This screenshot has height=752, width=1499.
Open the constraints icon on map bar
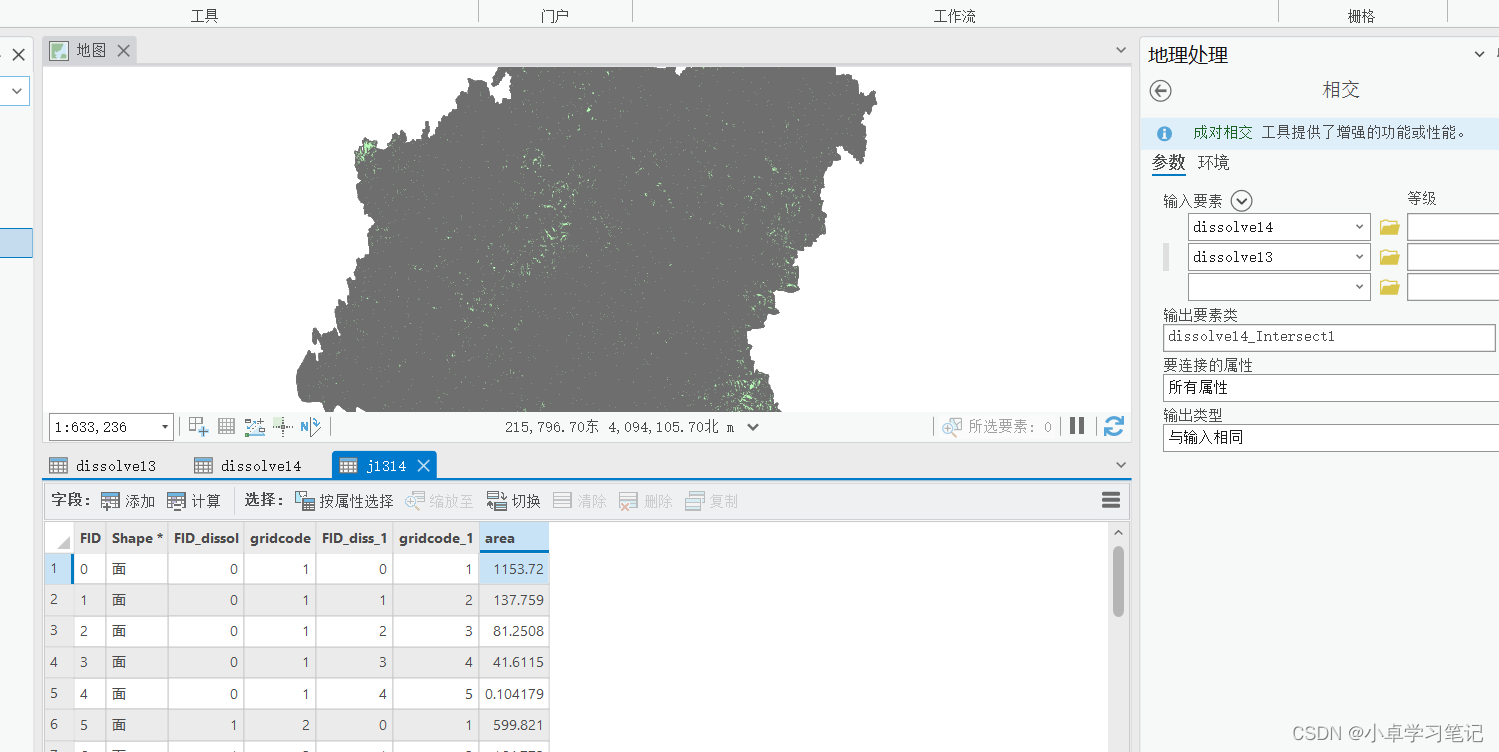255,427
